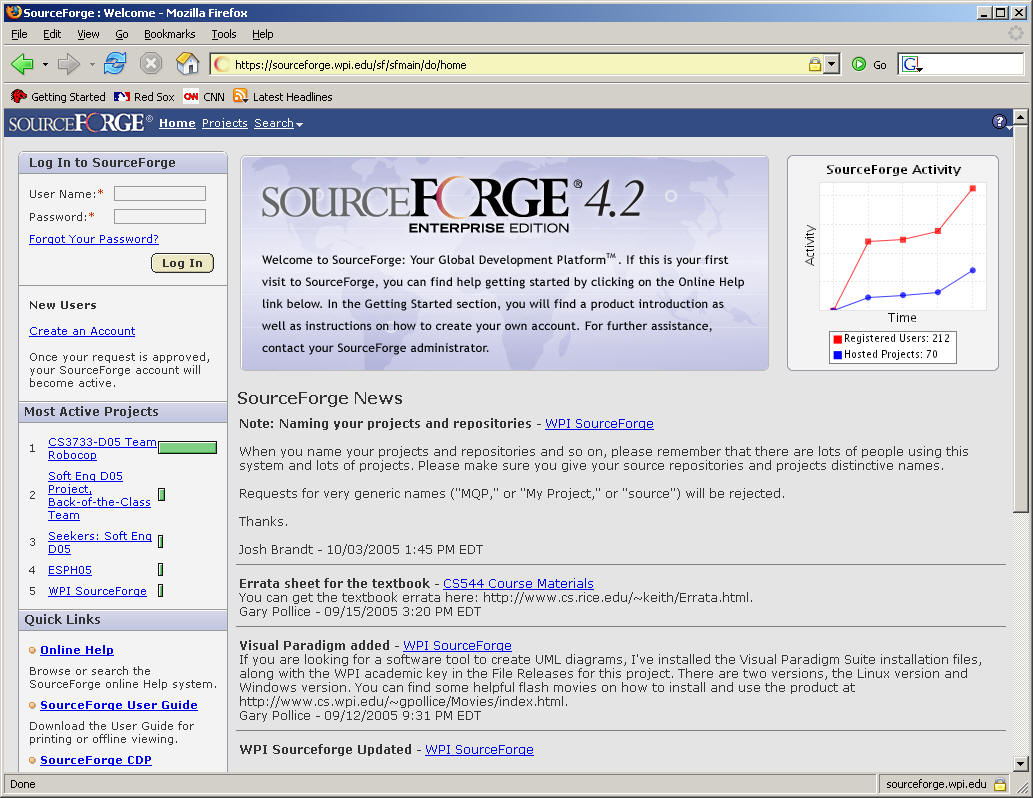Click the Password input field

tap(159, 217)
